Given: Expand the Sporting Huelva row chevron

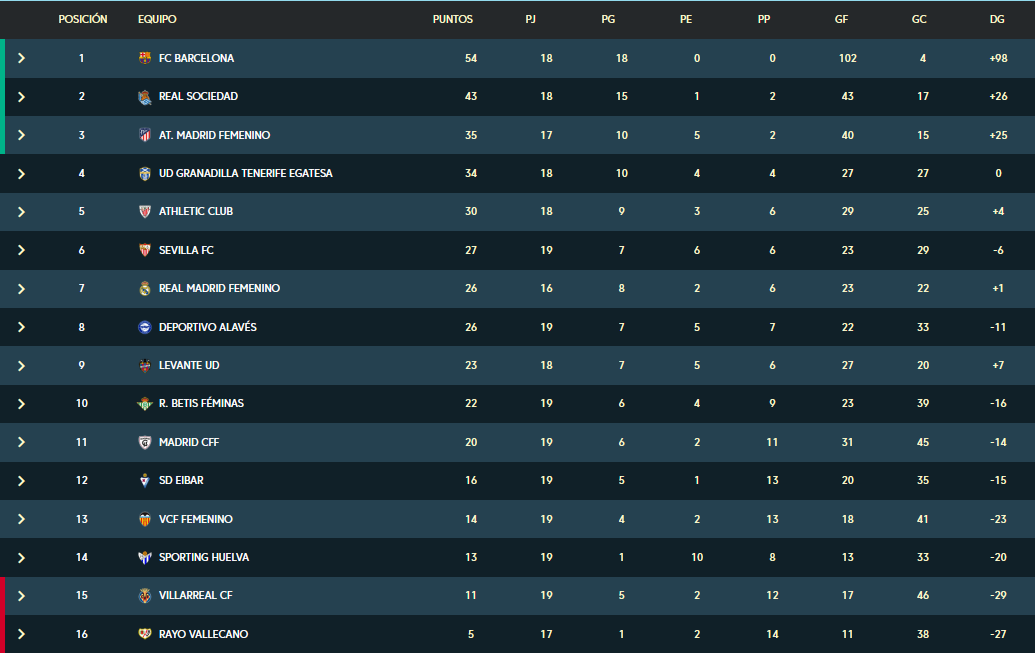Looking at the screenshot, I should click(21, 558).
